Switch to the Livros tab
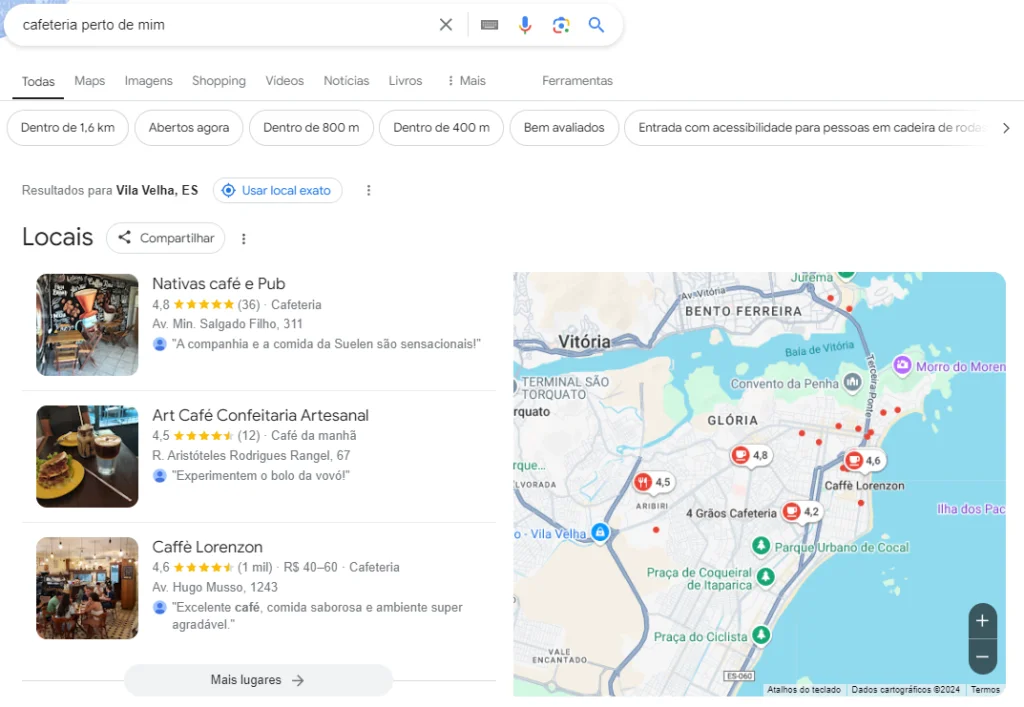The width and height of the screenshot is (1024, 707). tap(406, 81)
